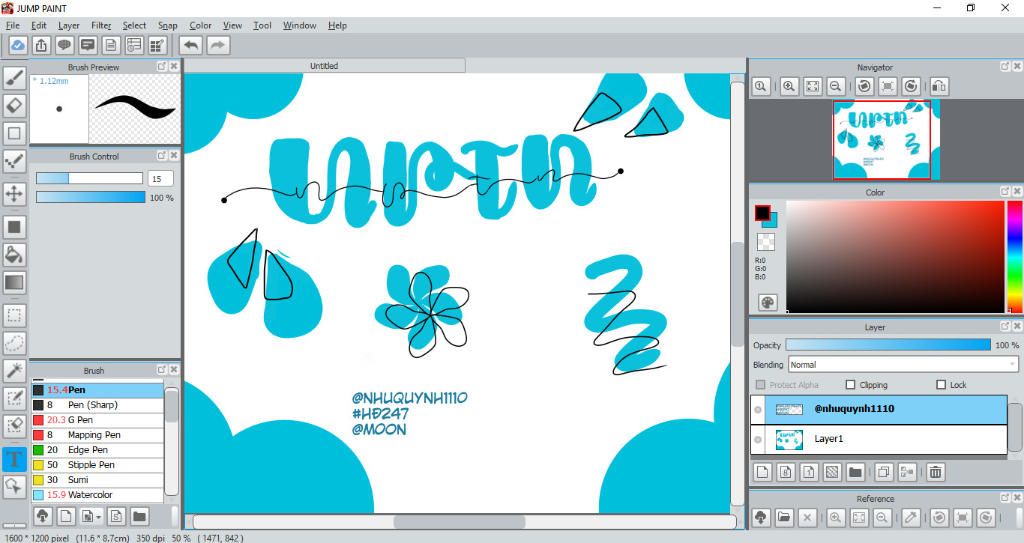This screenshot has width=1024, height=543.
Task: Click the Undo arrow in toolbar
Action: tap(191, 45)
